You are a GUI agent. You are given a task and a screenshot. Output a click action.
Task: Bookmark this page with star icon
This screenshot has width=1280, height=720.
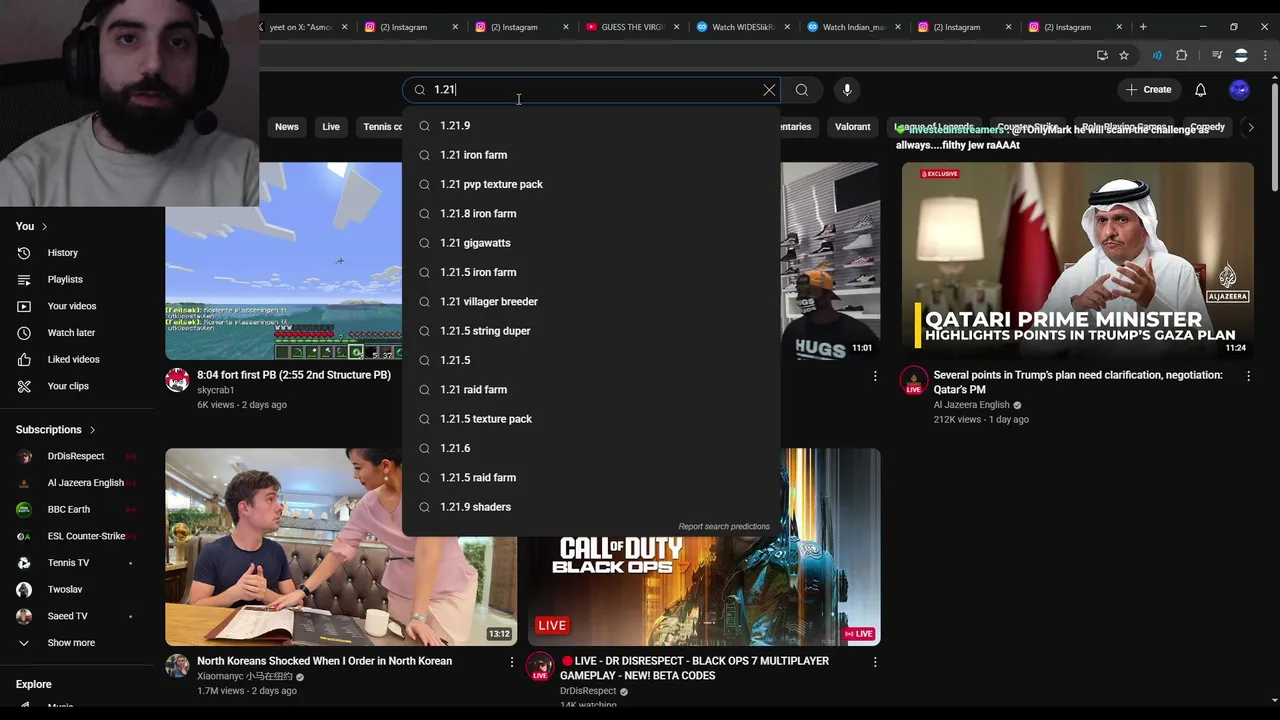1124,56
